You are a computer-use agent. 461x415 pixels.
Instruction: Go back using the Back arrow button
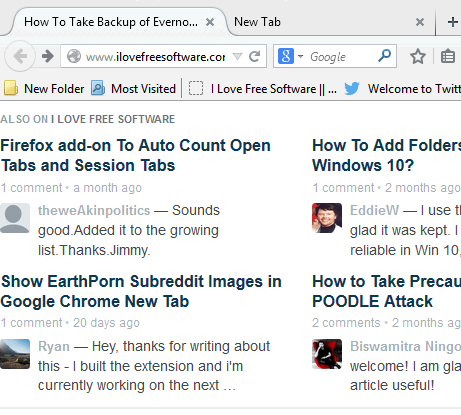pyautogui.click(x=20, y=56)
